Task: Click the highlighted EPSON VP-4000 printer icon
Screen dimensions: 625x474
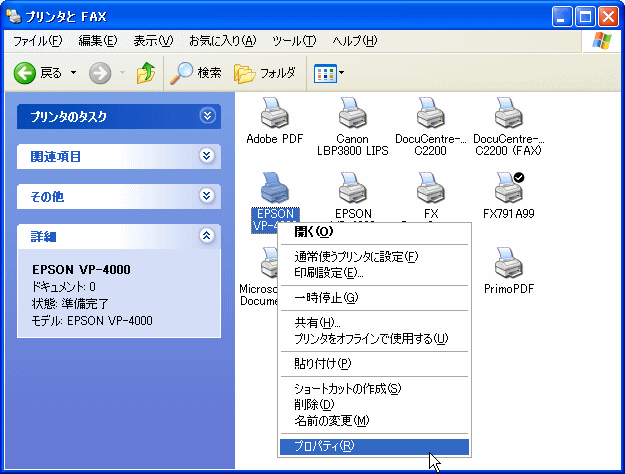Action: click(275, 188)
